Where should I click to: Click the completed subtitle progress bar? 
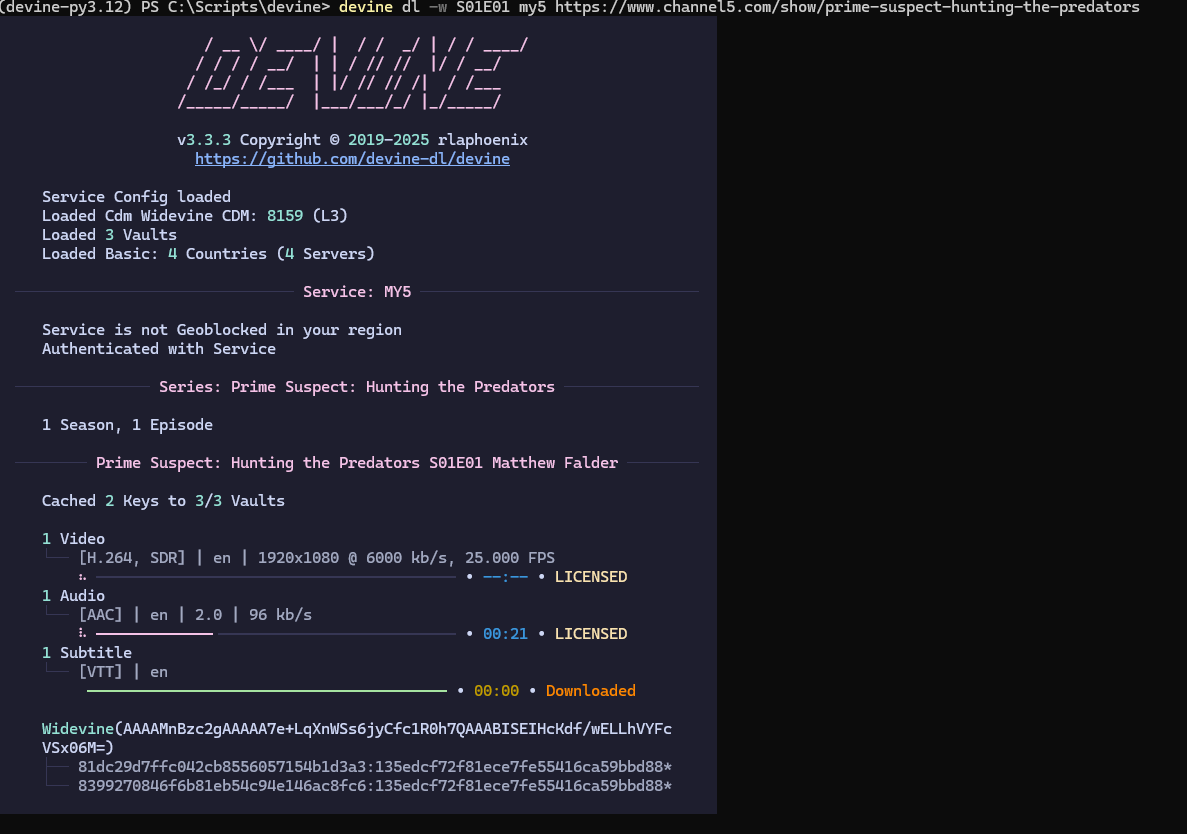[x=266, y=690]
